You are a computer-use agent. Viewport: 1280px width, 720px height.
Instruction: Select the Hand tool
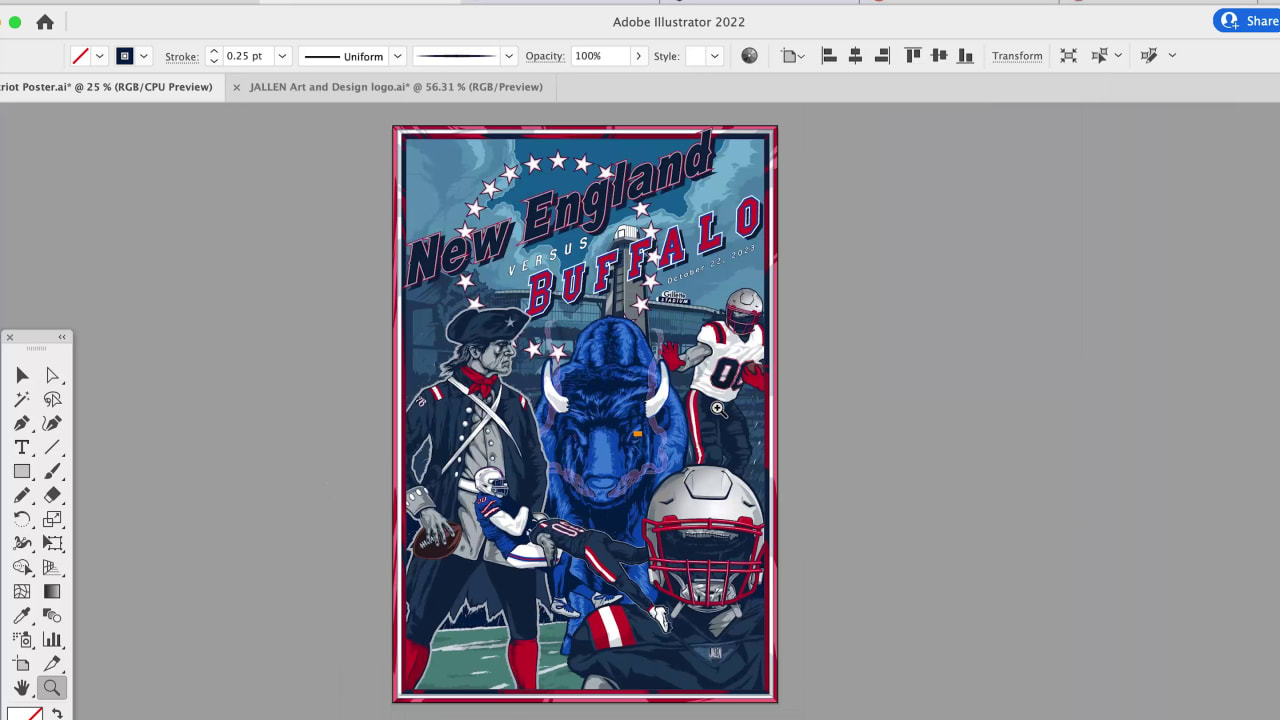(22, 688)
